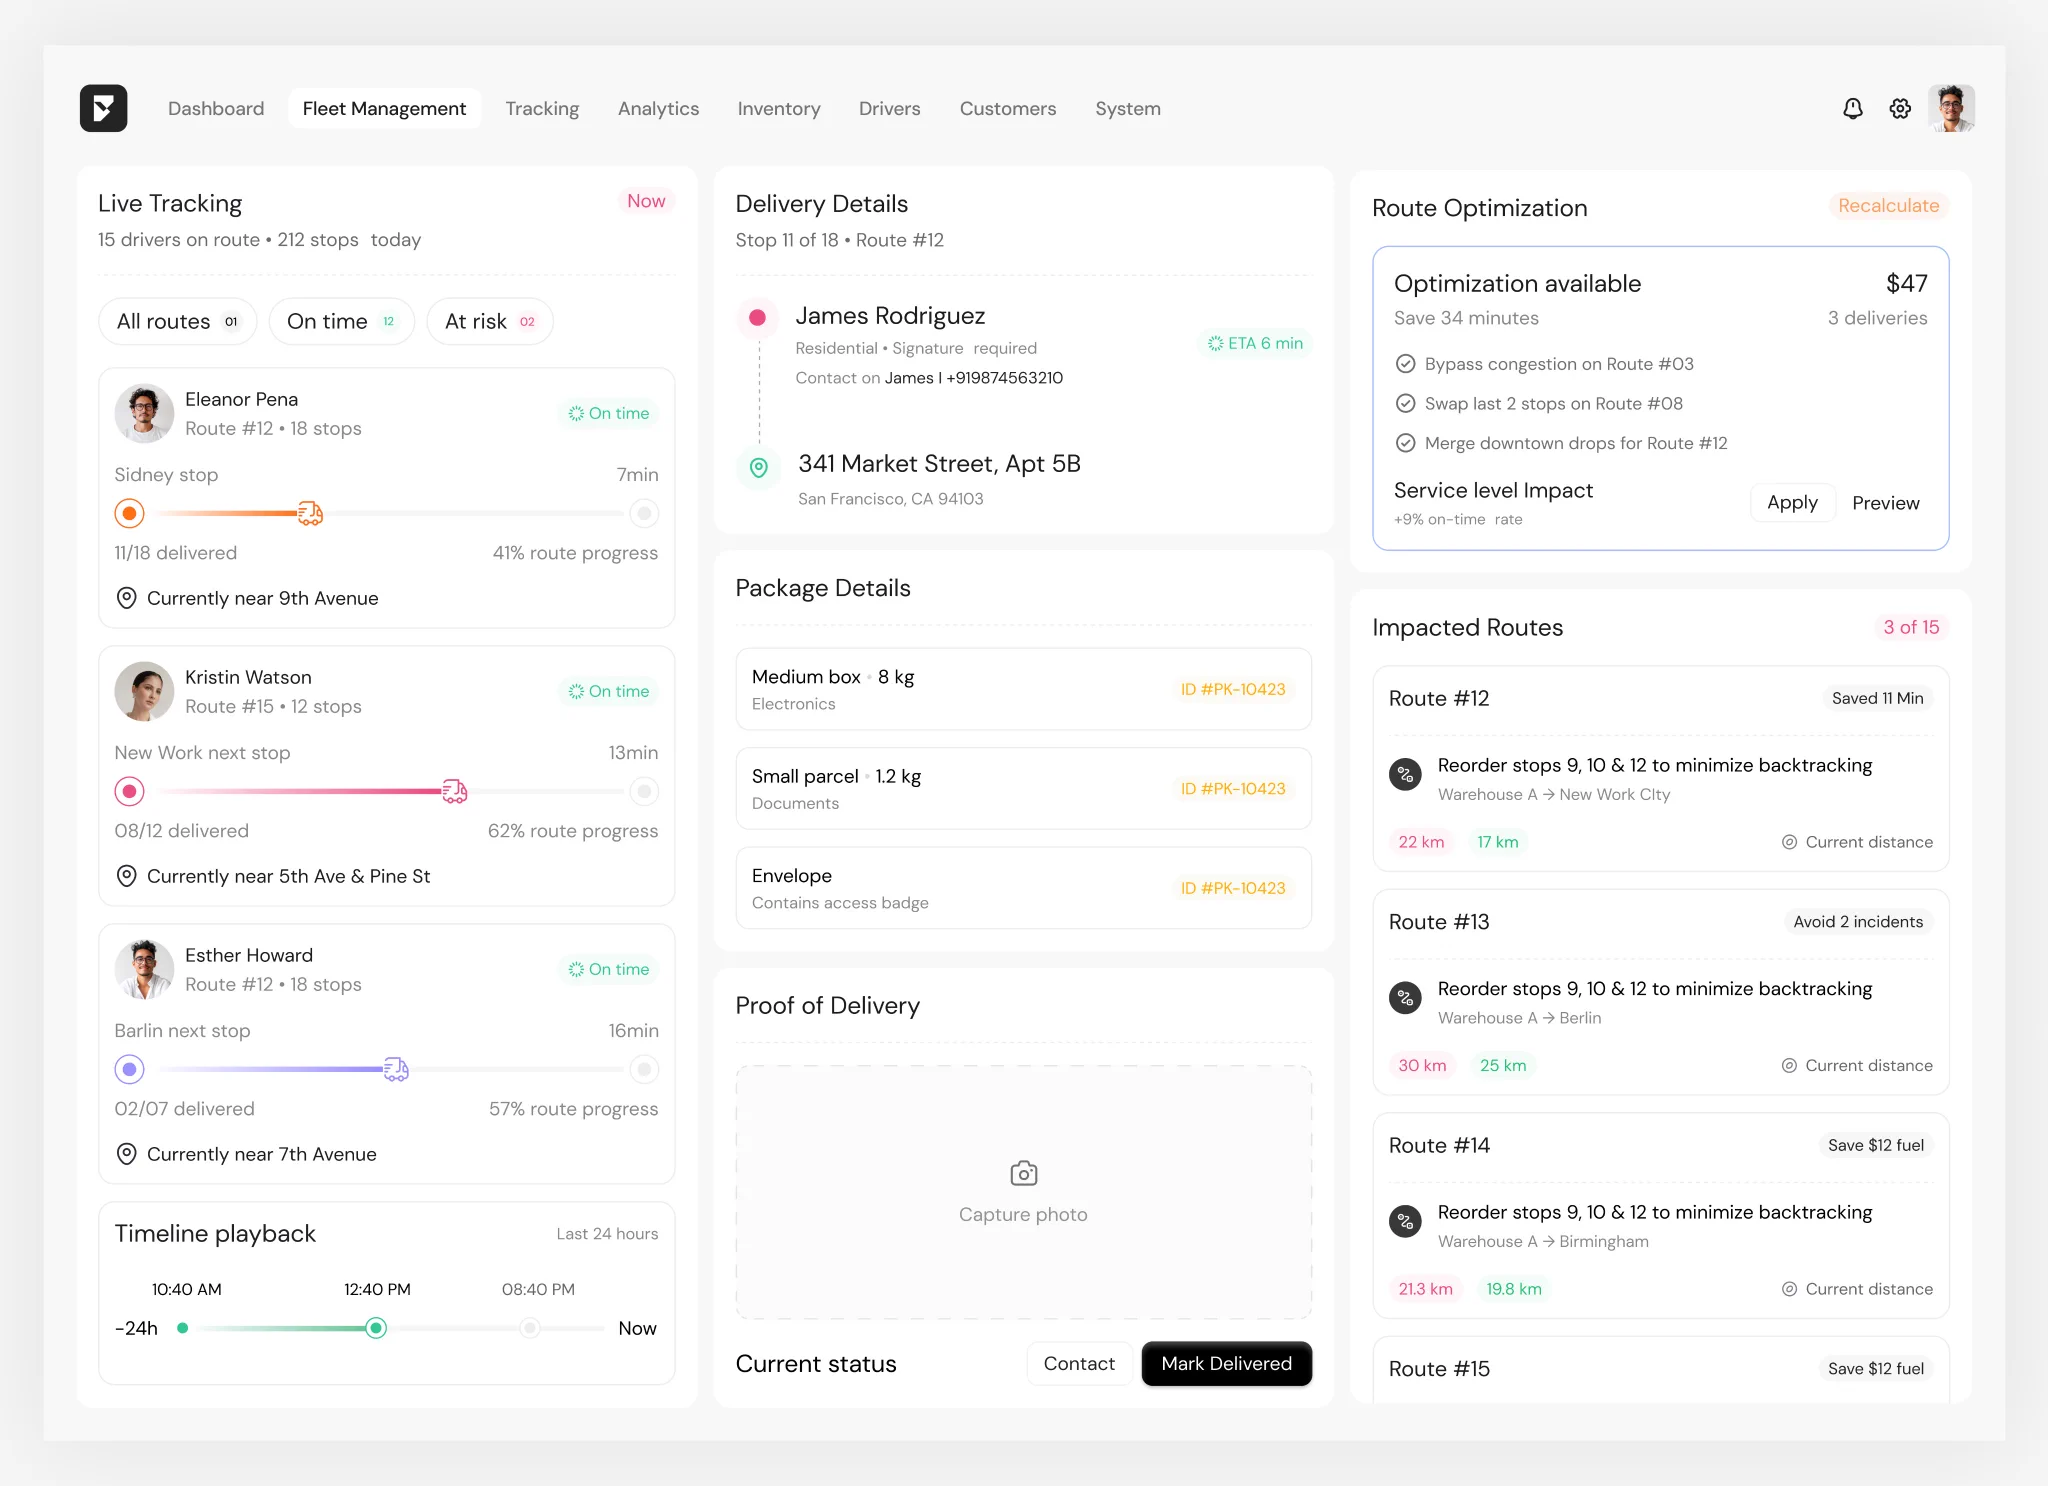This screenshot has height=1486, width=2048.
Task: Click location pin near 5th Ave & Pine St
Action: [126, 876]
